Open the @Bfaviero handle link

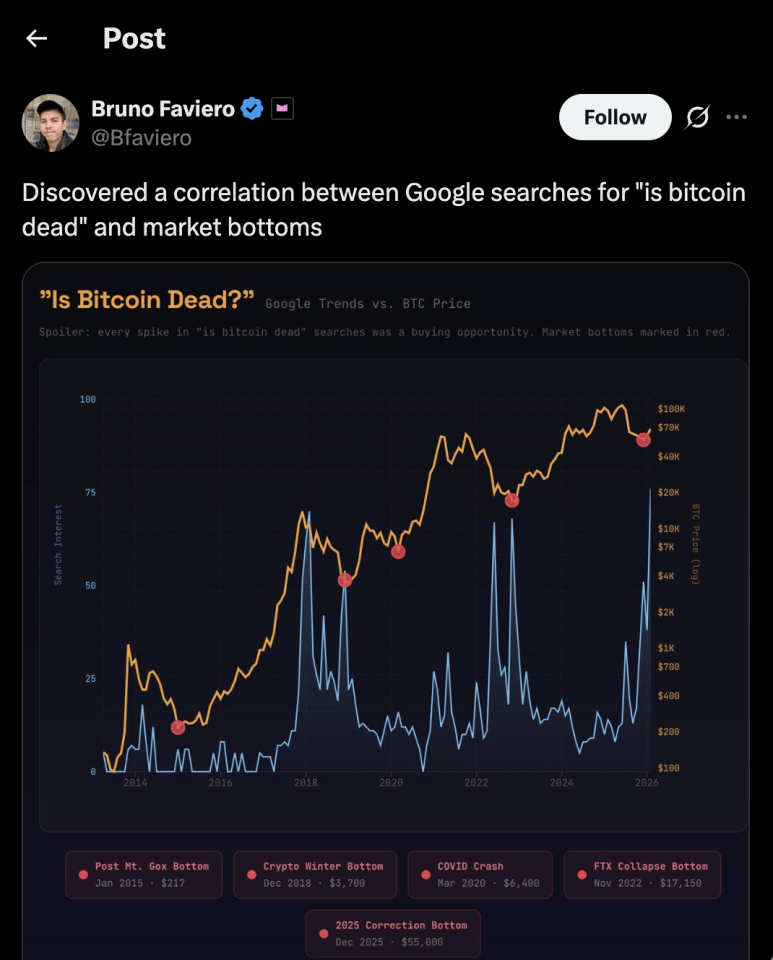click(141, 138)
